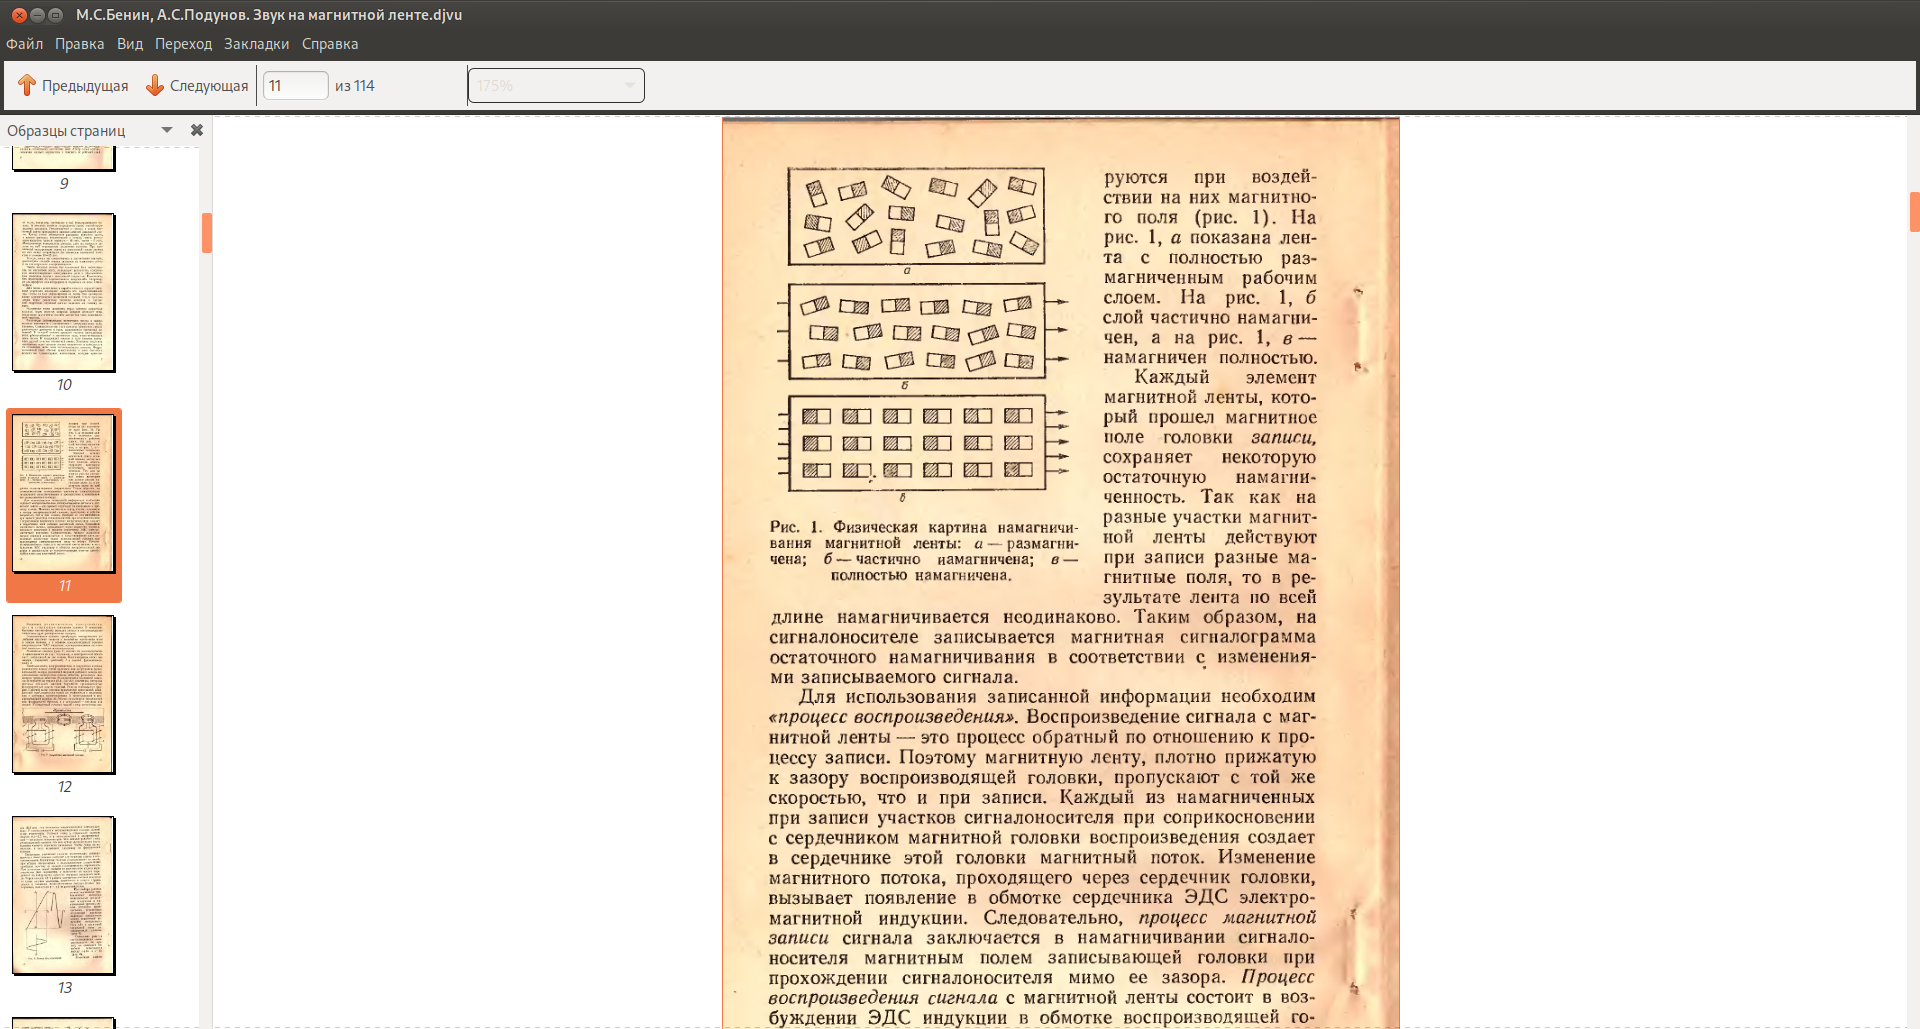Open the Вид menu

tap(130, 44)
